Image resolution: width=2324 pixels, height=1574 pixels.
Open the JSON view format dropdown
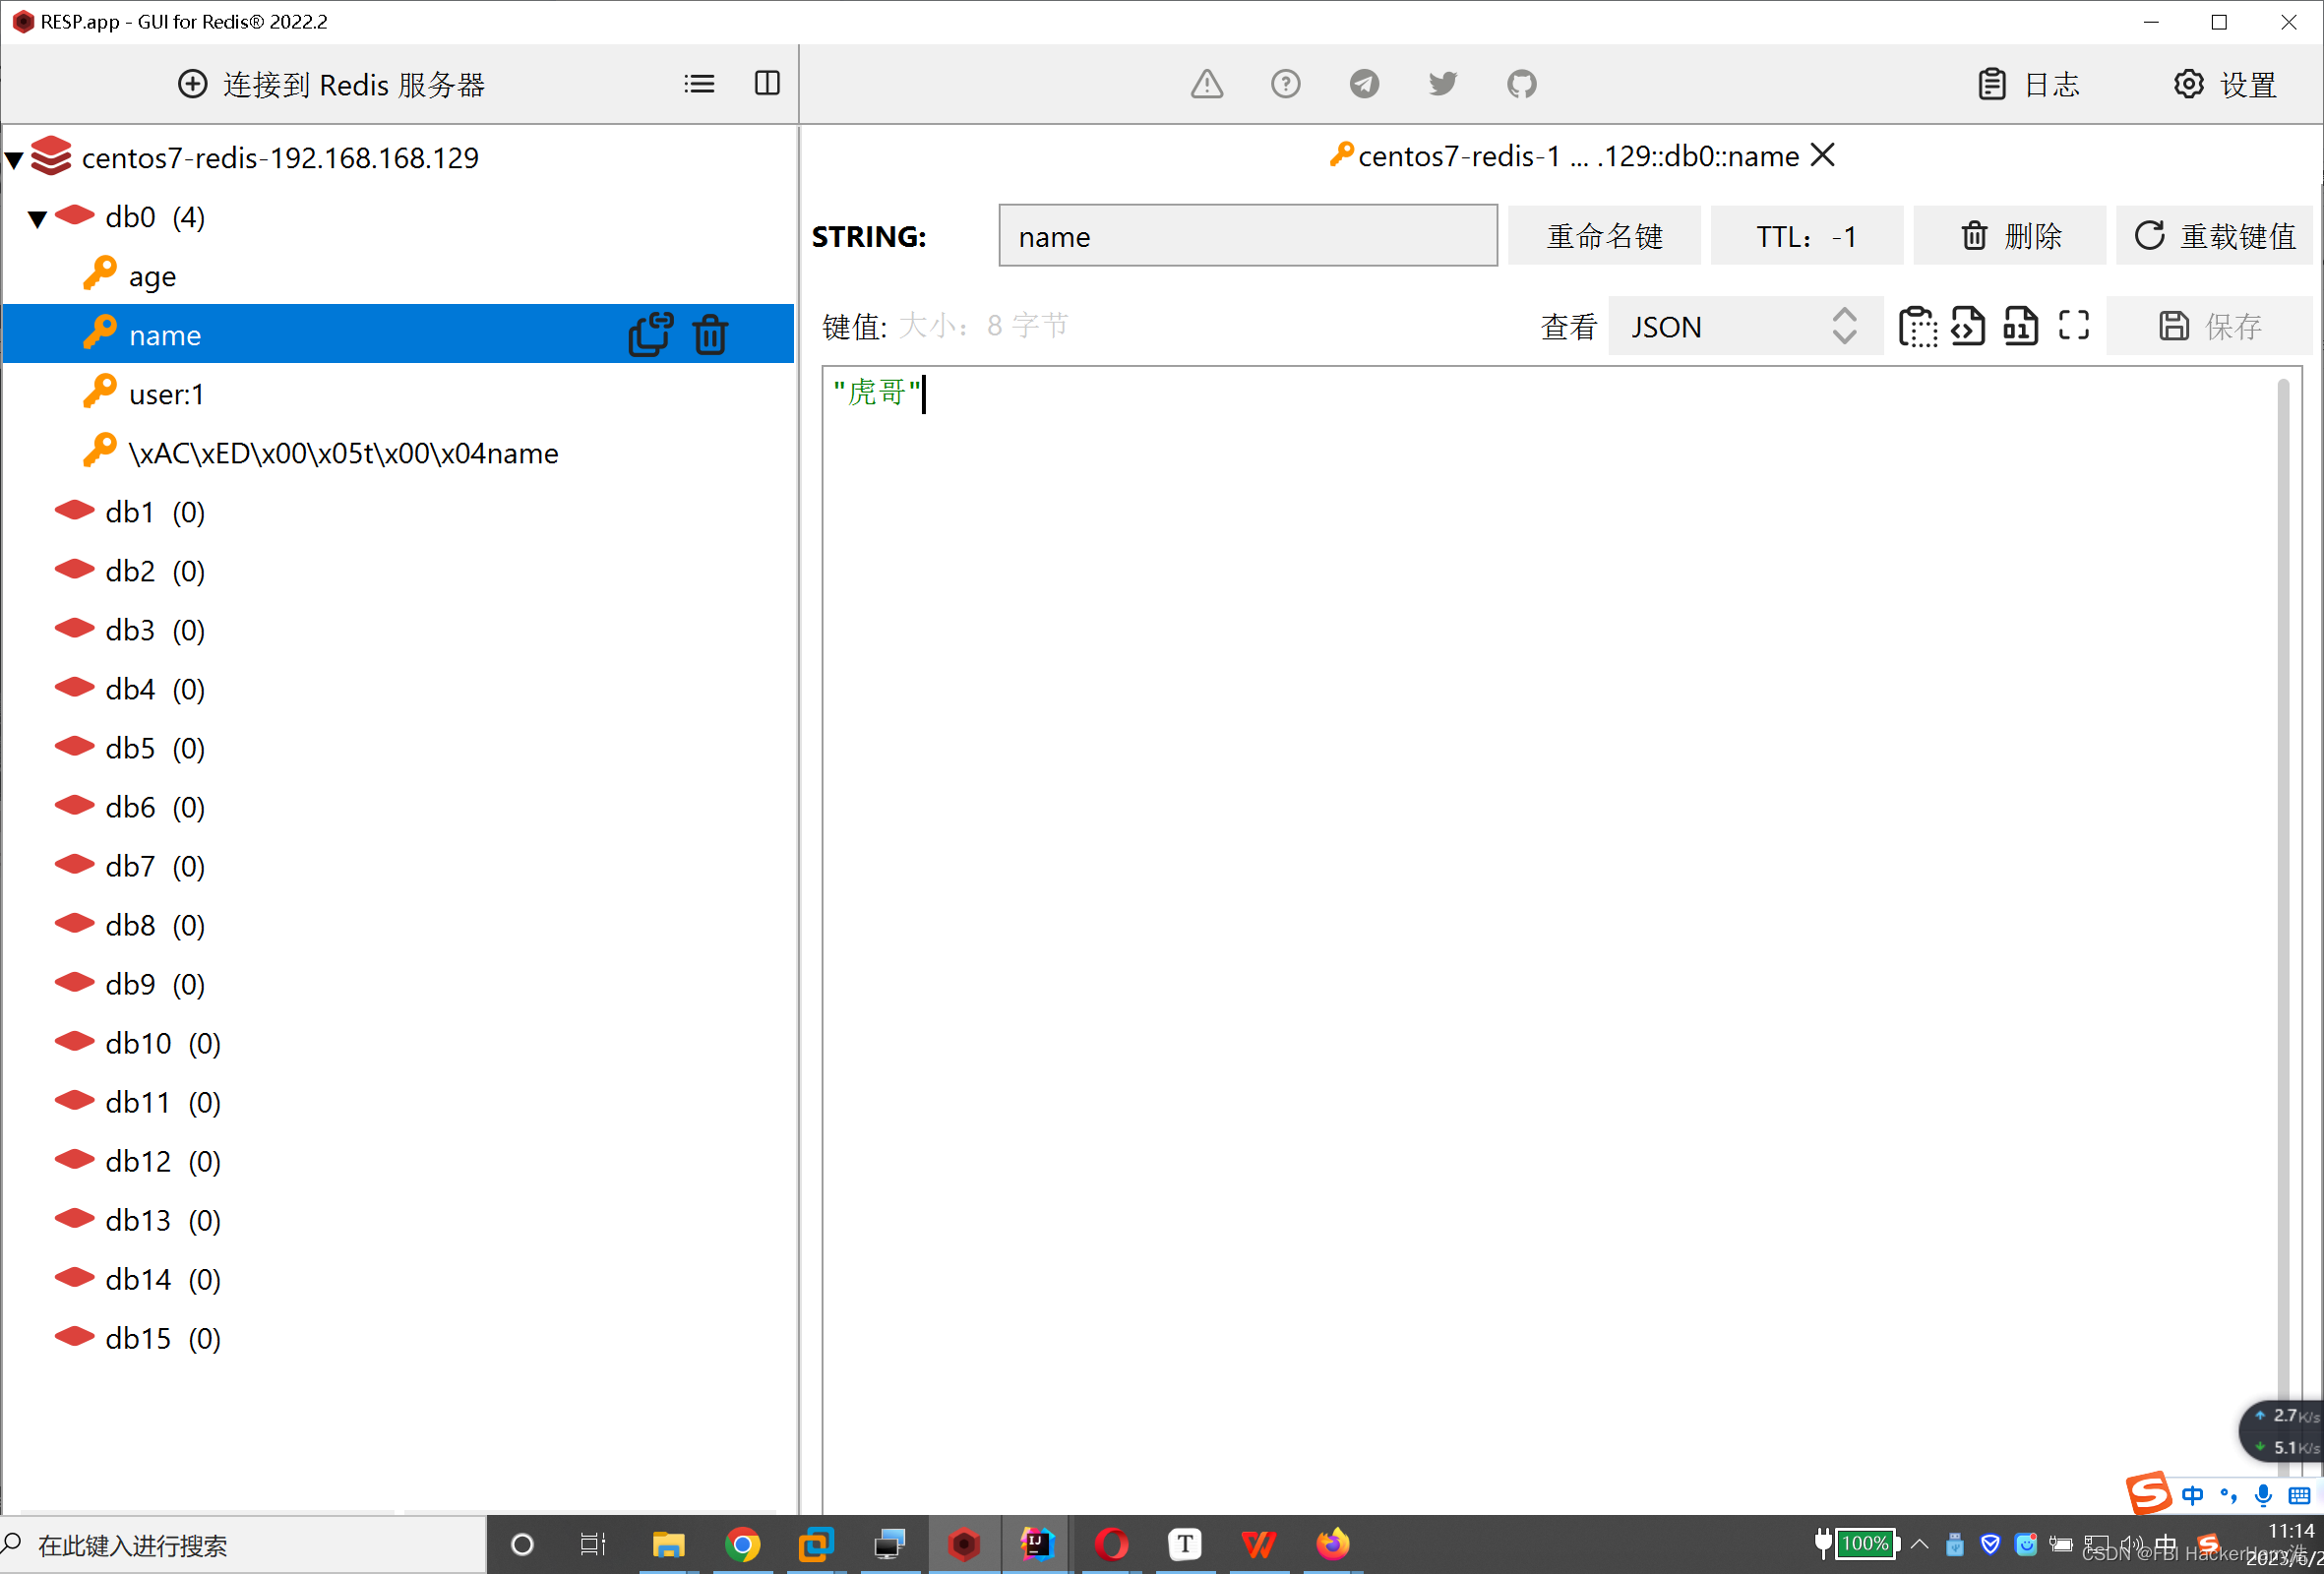click(1744, 326)
